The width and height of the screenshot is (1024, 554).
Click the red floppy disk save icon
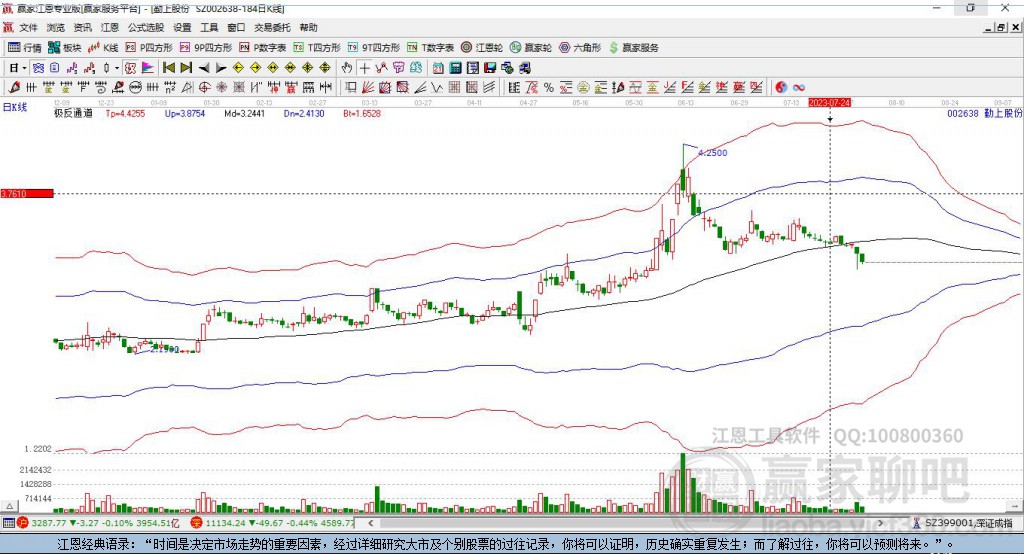click(x=490, y=67)
